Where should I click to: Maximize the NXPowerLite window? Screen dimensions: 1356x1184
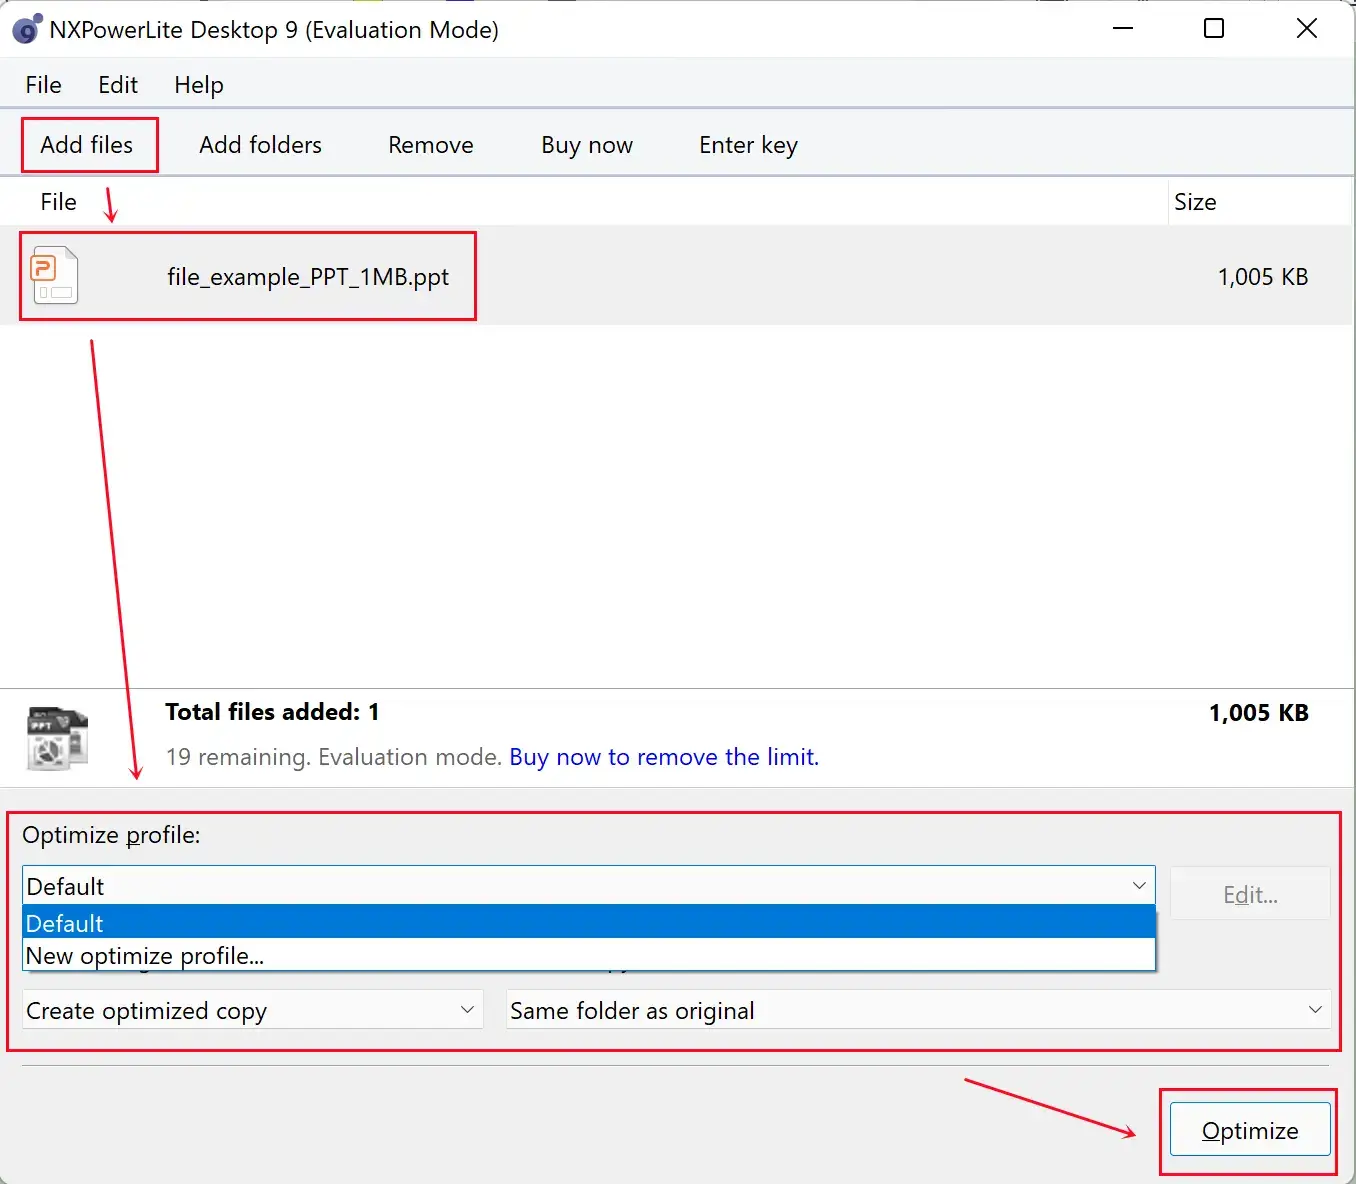click(1214, 29)
